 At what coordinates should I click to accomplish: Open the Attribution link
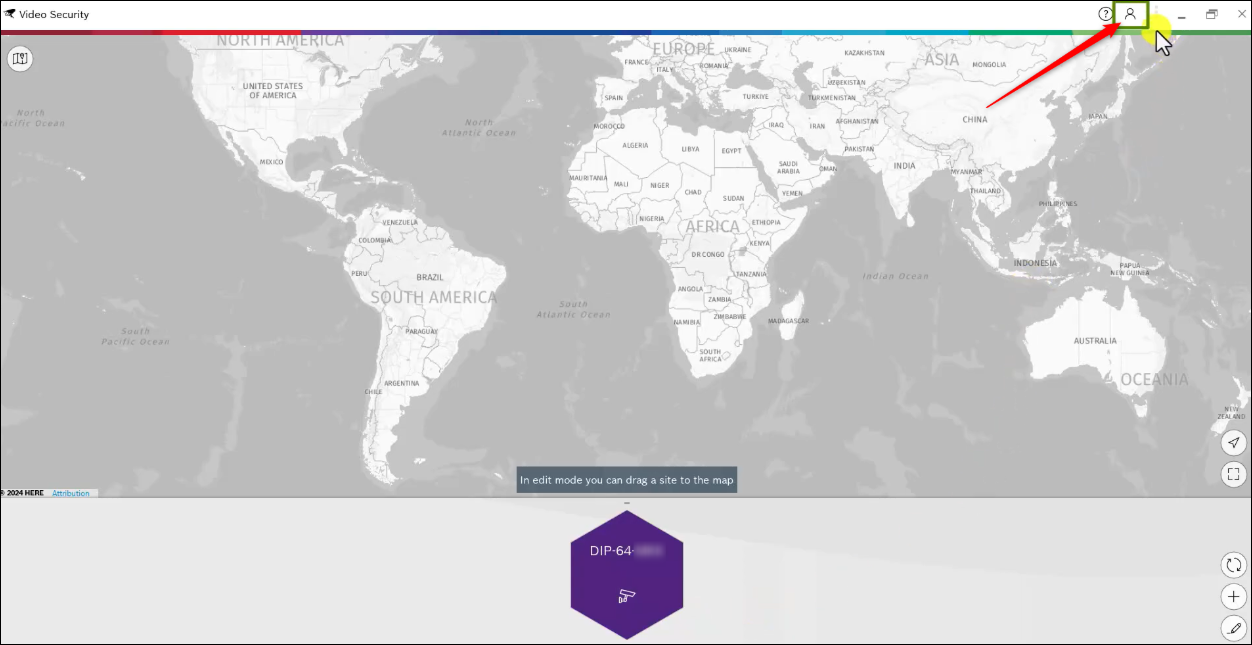point(70,493)
